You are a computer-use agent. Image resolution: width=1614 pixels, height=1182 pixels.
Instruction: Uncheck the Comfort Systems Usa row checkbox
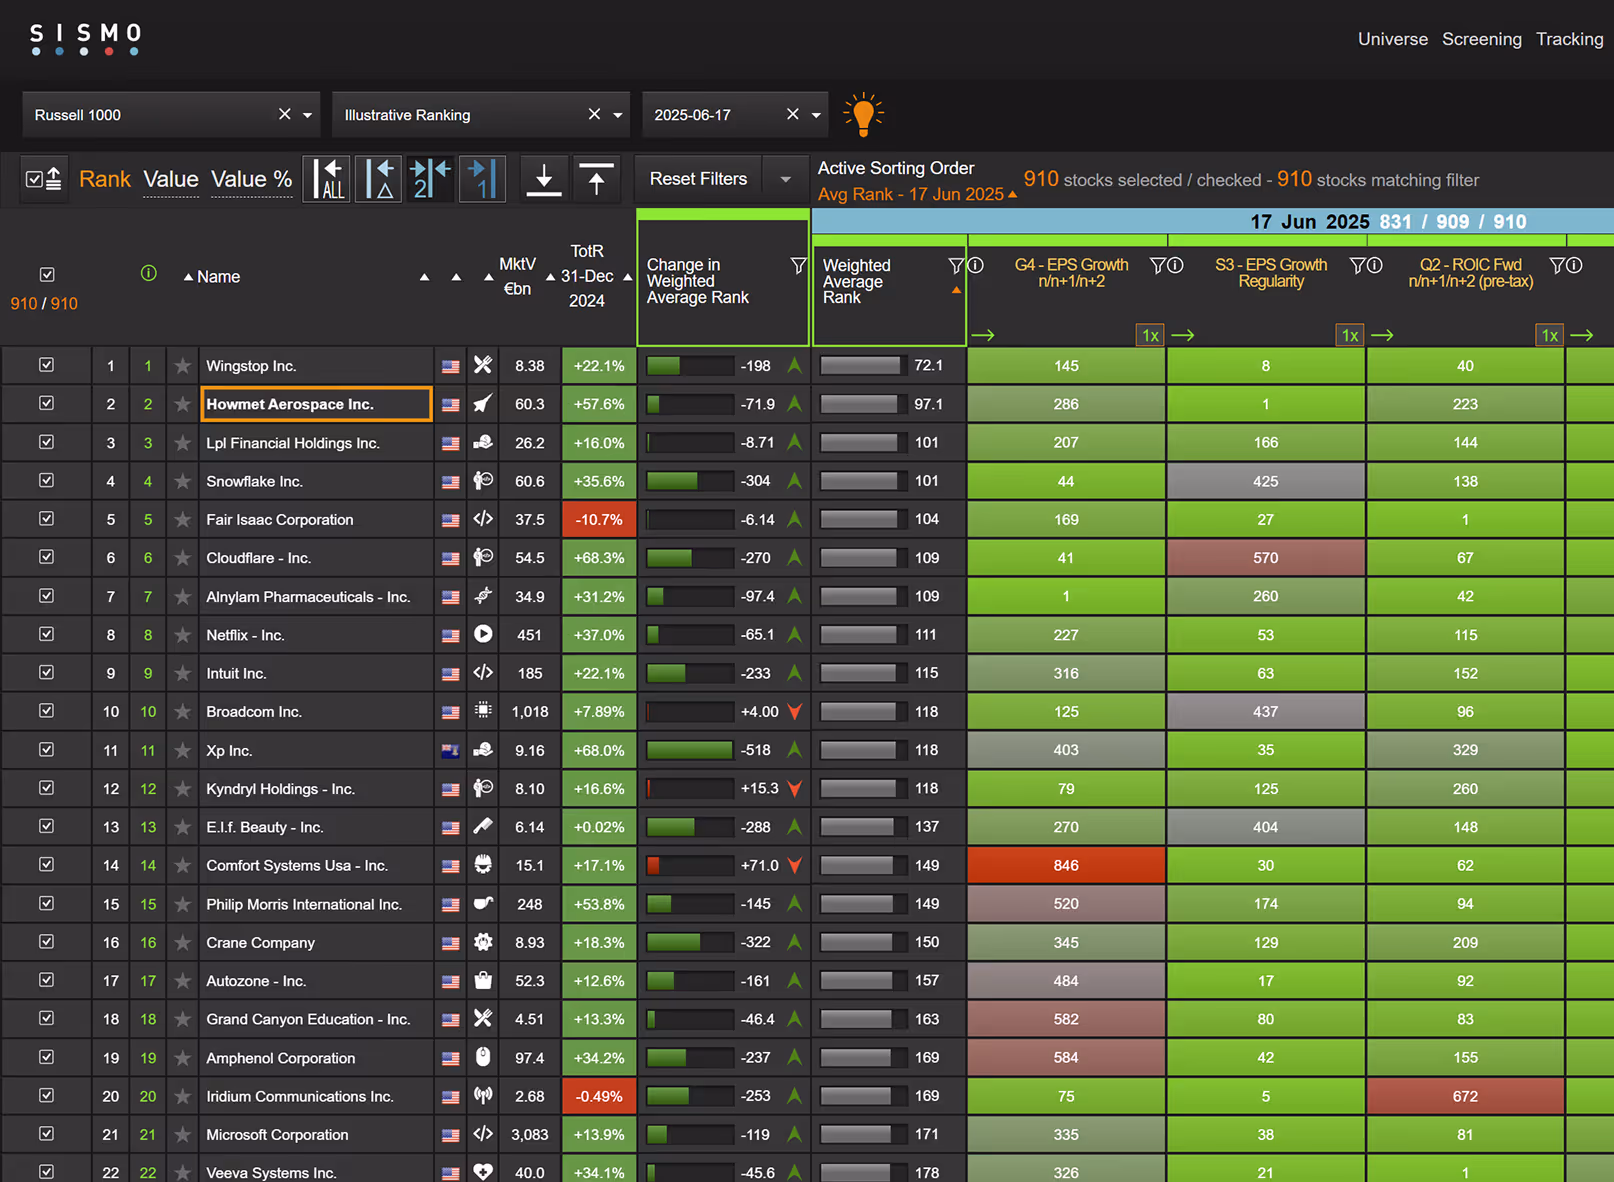click(46, 865)
